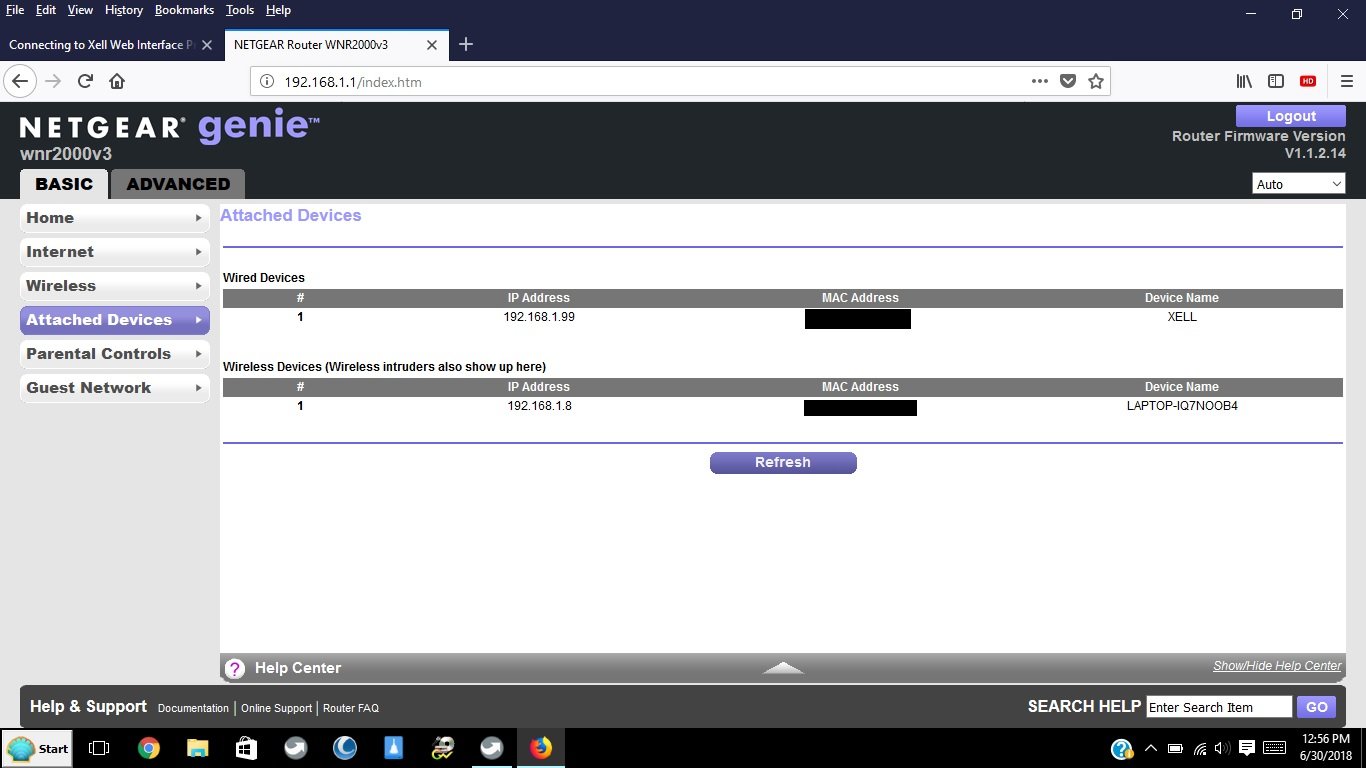Click the Help Center question mark icon
The image size is (1366, 768).
point(235,669)
